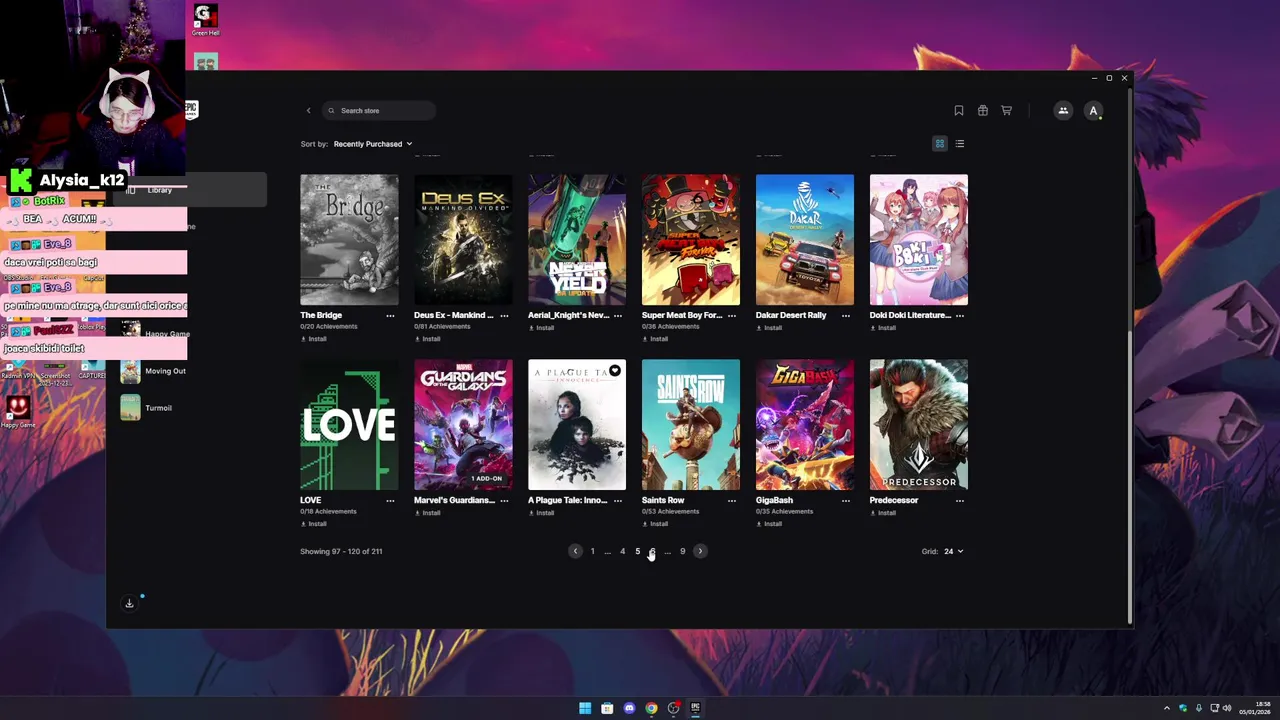Open Sort by Recently Purchased dropdown

(372, 144)
